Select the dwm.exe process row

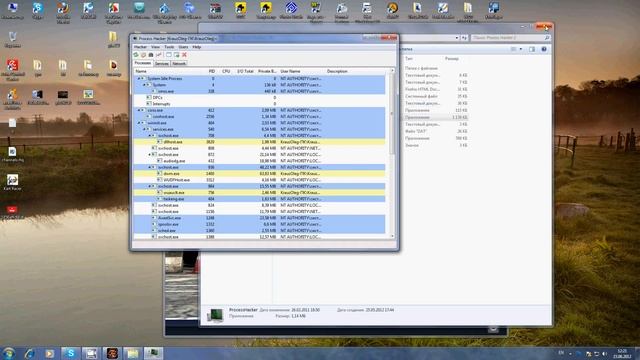259,173
